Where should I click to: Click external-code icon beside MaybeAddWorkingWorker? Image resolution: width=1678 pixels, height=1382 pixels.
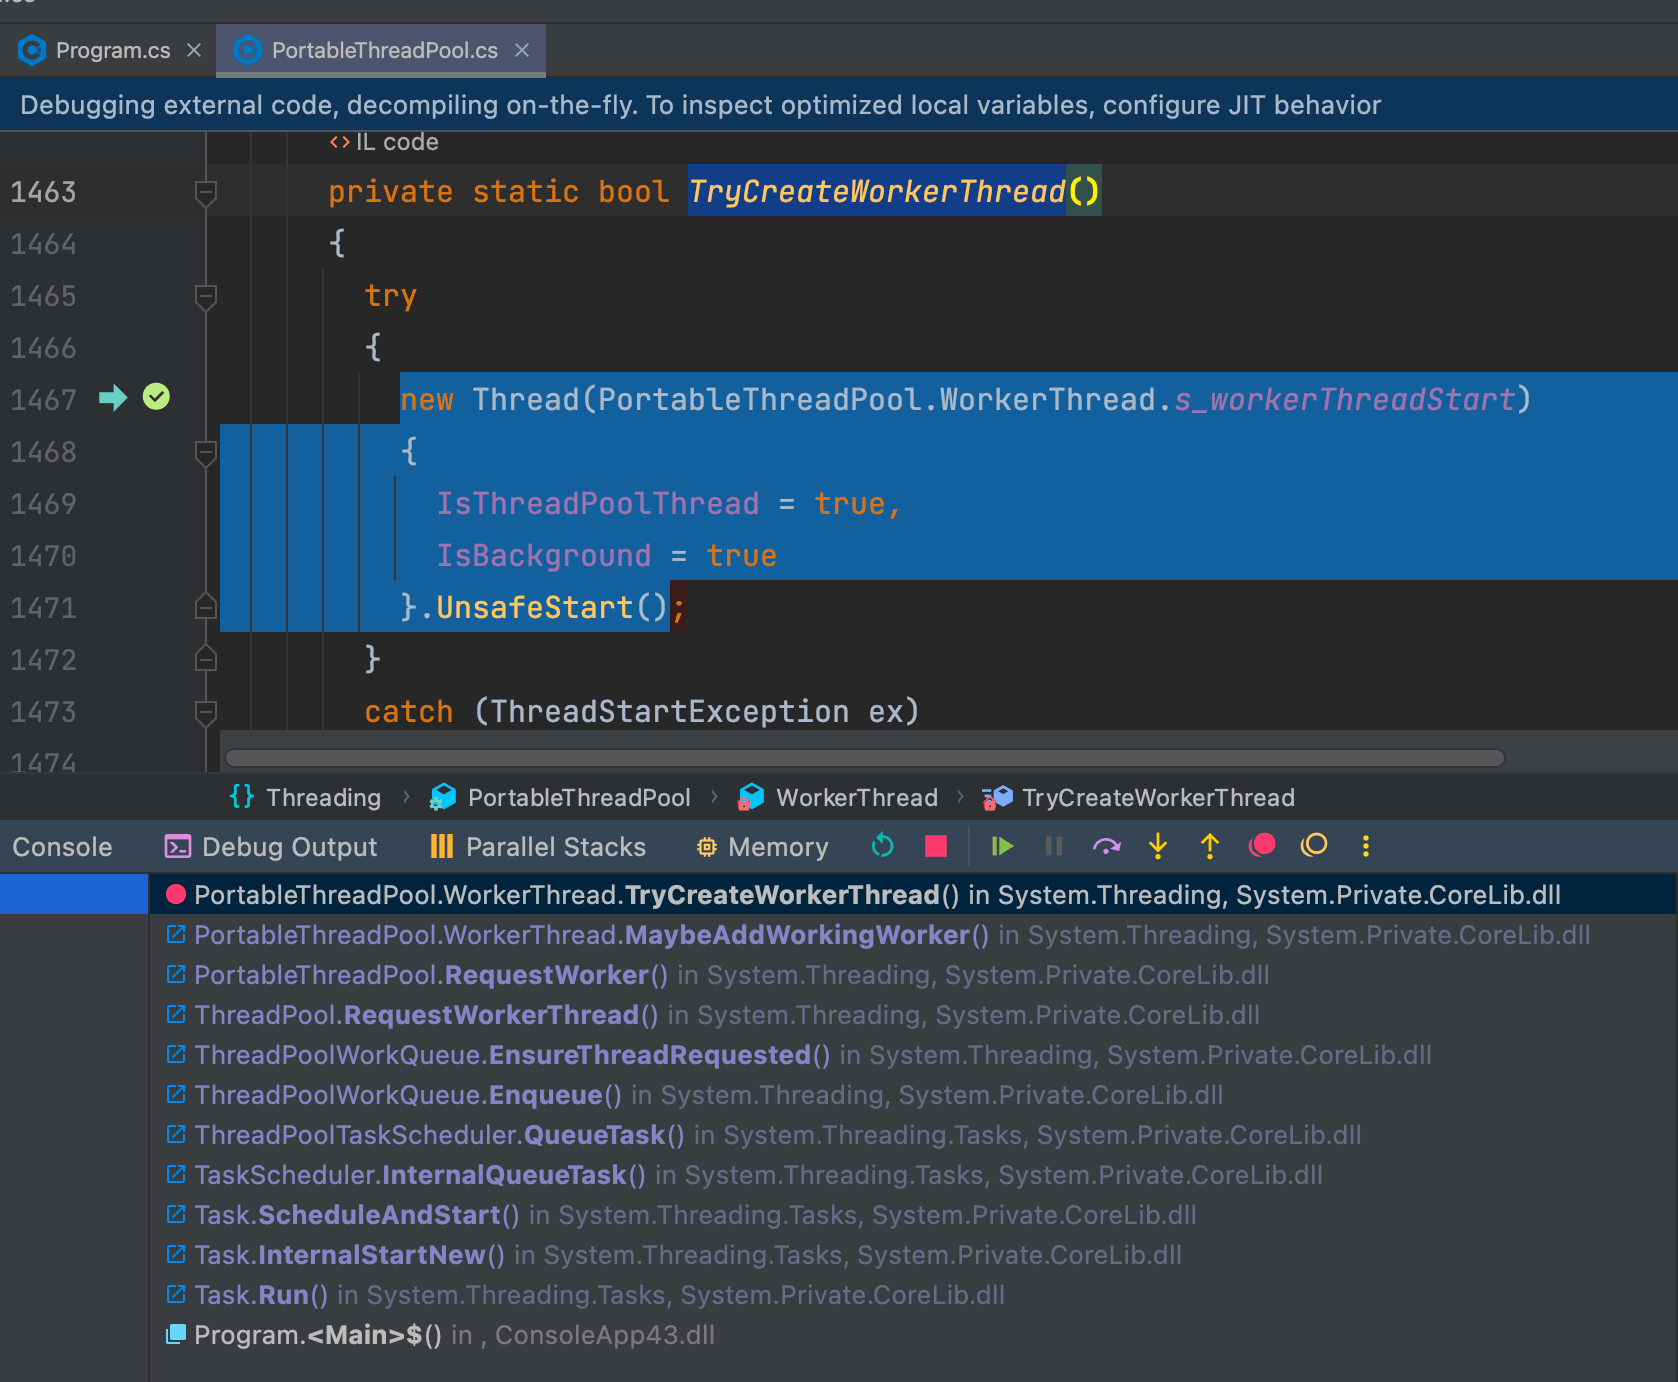pyautogui.click(x=176, y=934)
